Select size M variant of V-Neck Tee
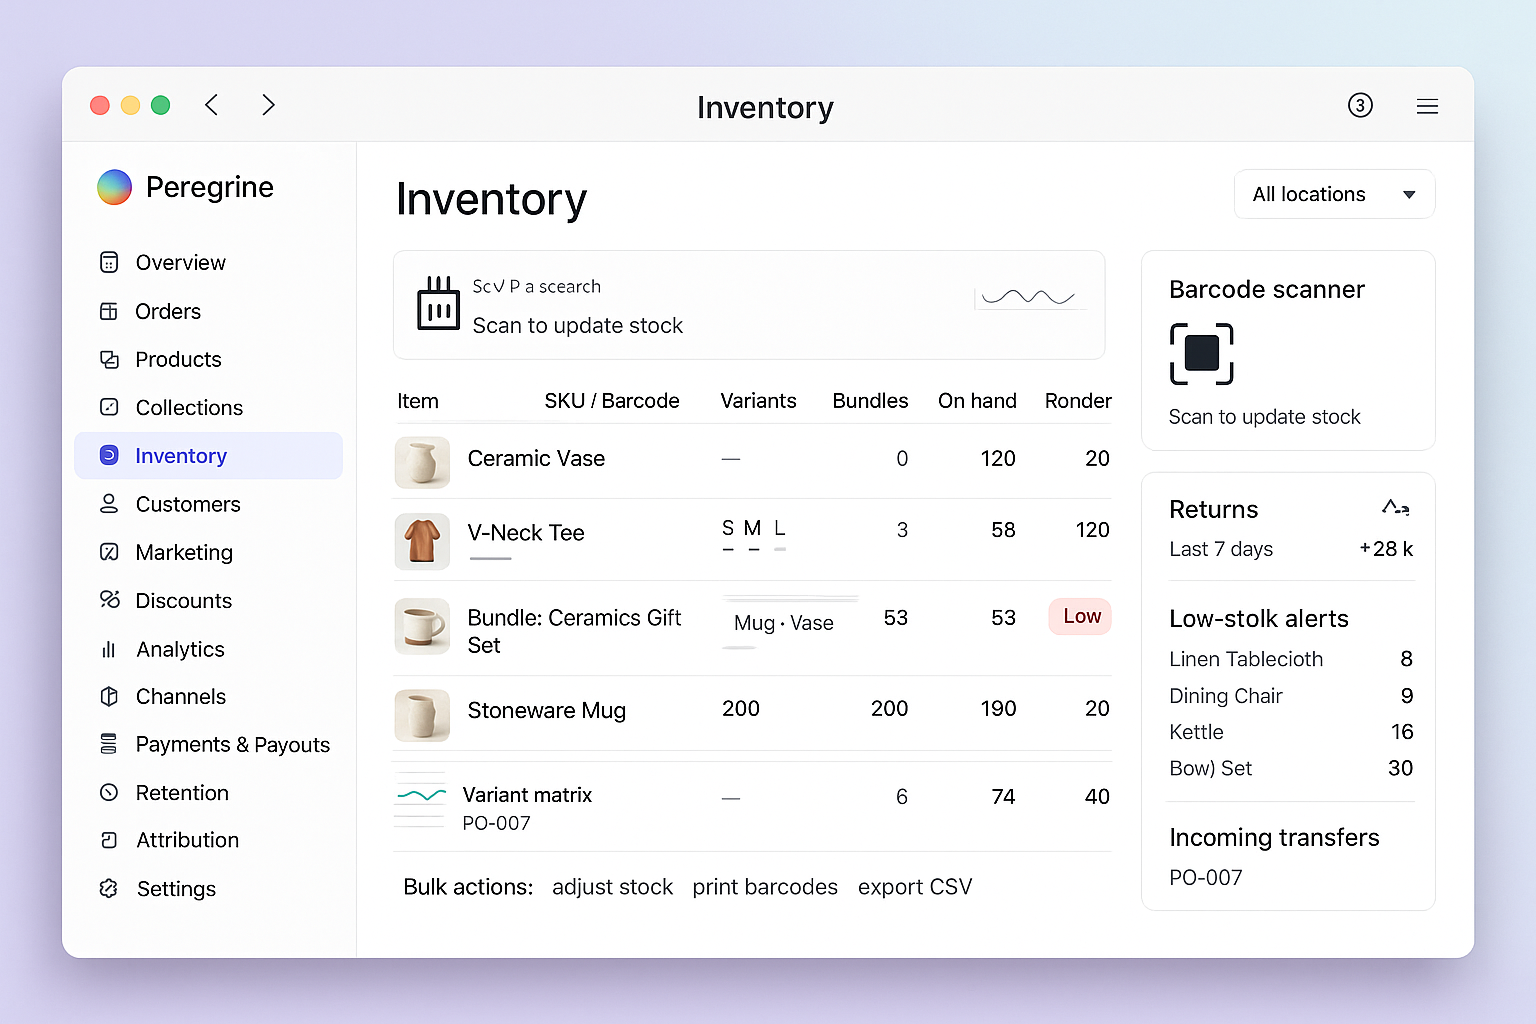Viewport: 1536px width, 1024px height. 753,528
